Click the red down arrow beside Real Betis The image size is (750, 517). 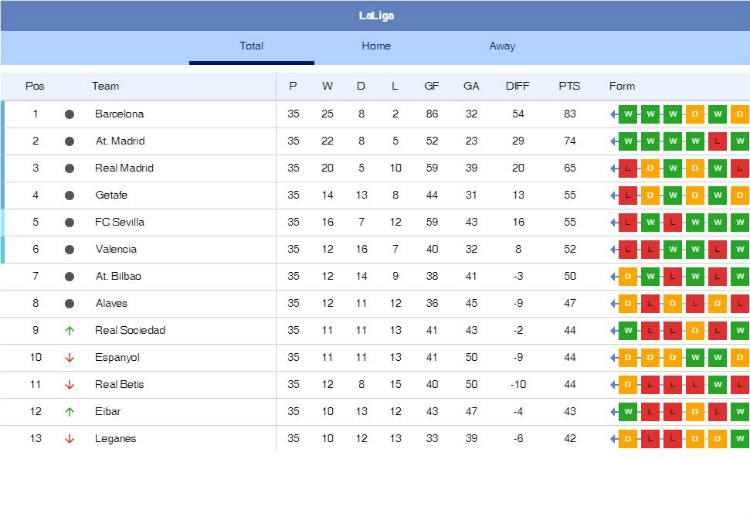pyautogui.click(x=69, y=384)
